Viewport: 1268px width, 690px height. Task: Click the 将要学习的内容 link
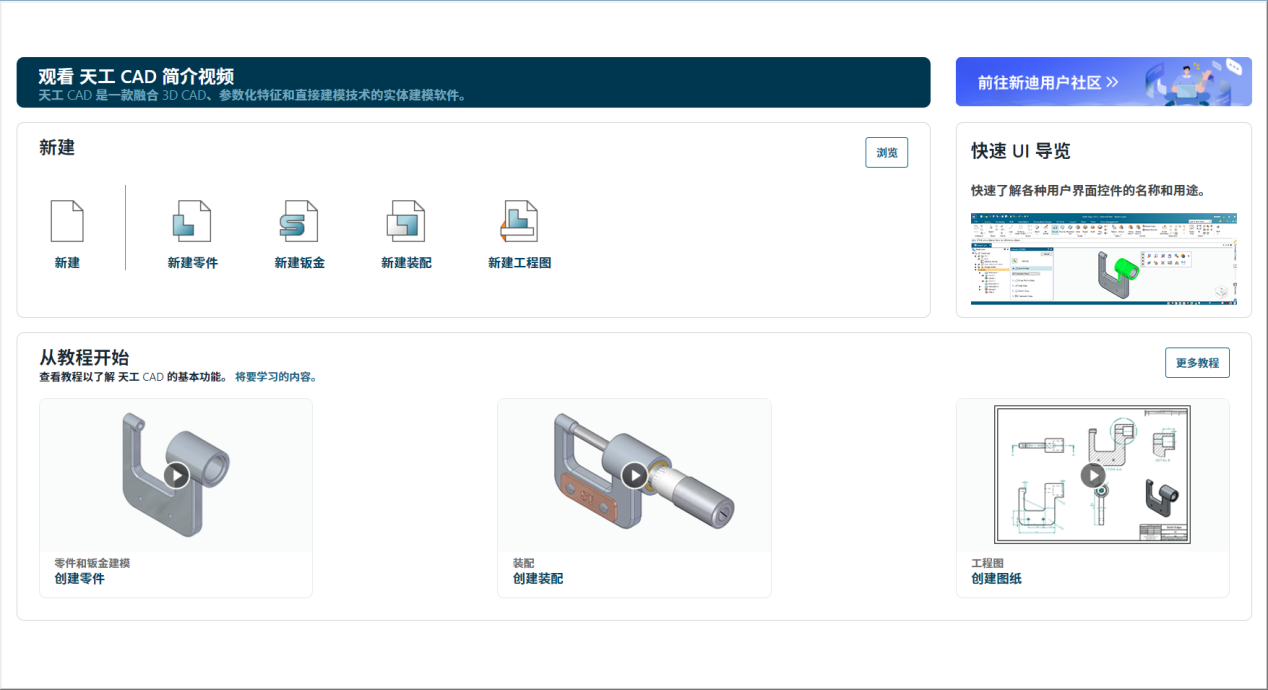pos(276,378)
